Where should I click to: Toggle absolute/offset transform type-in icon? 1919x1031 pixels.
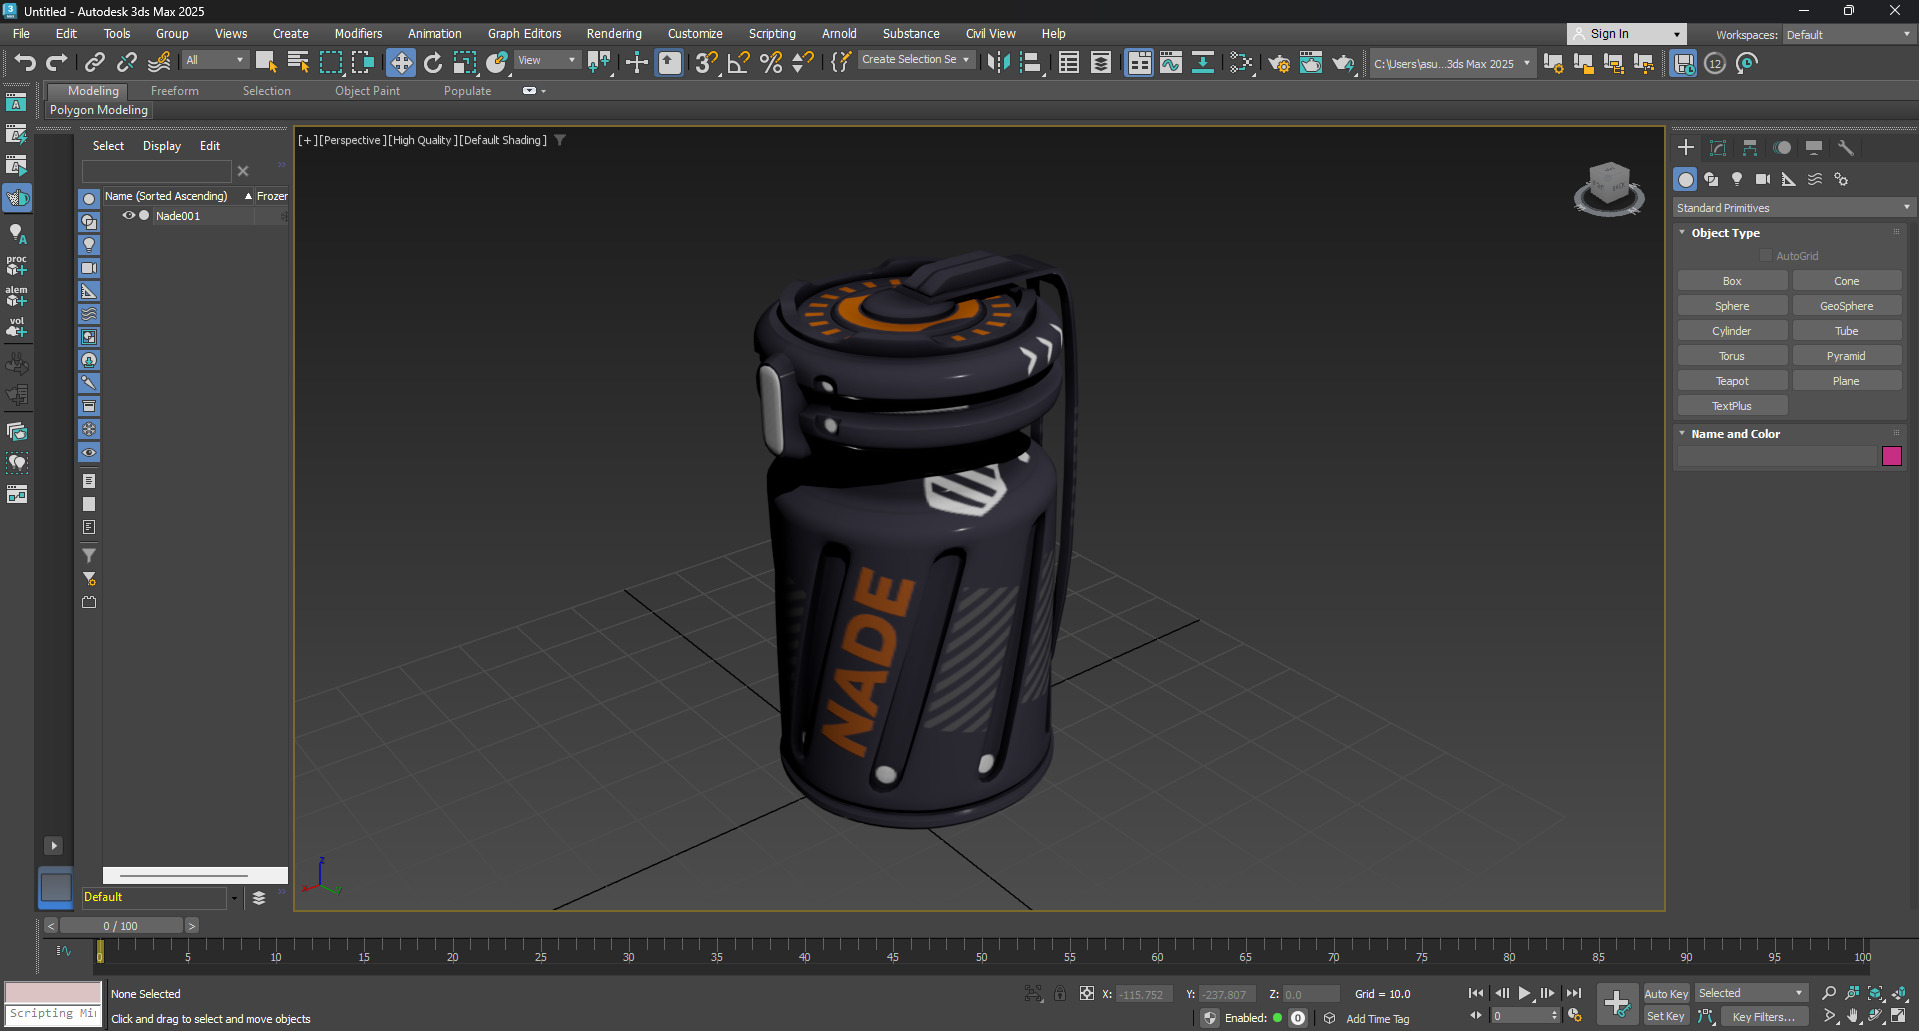[x=1087, y=993]
